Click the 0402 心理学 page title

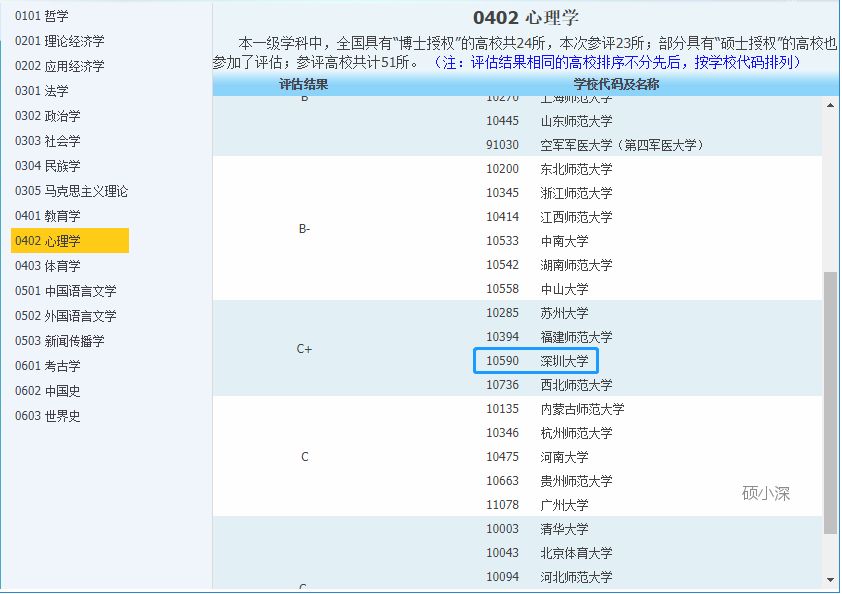pos(526,18)
